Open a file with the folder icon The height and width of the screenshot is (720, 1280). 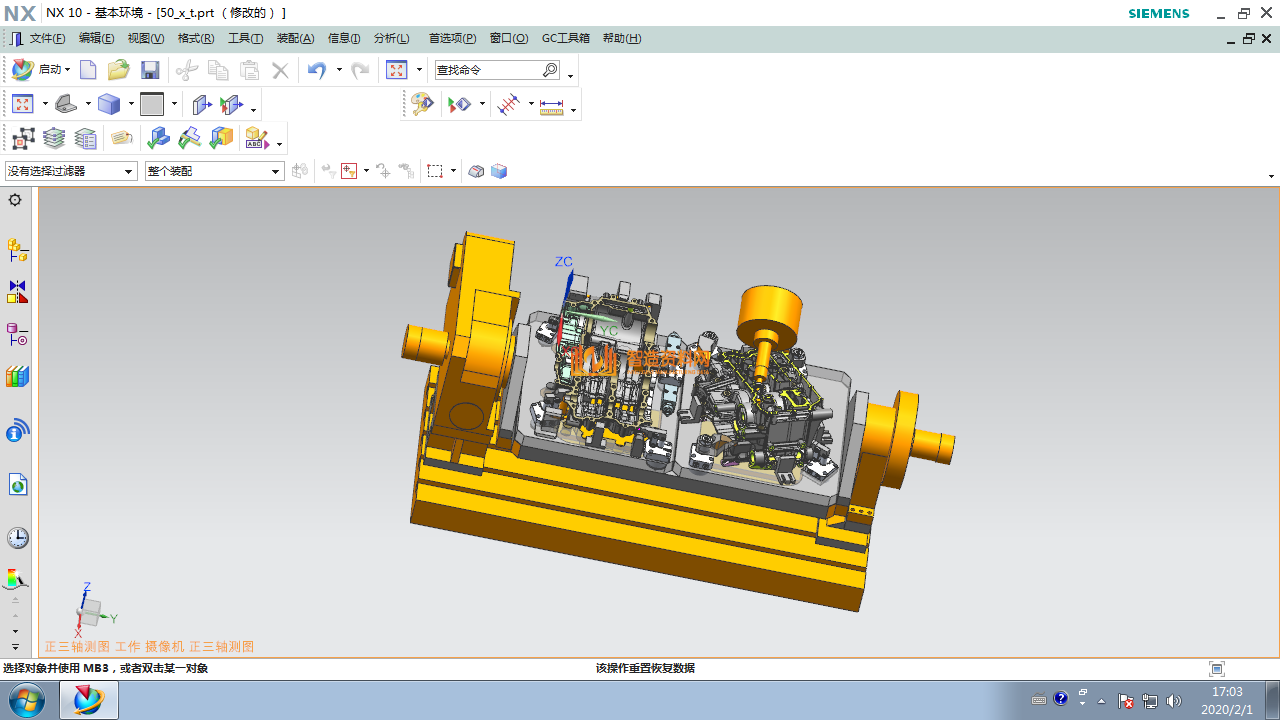(119, 70)
